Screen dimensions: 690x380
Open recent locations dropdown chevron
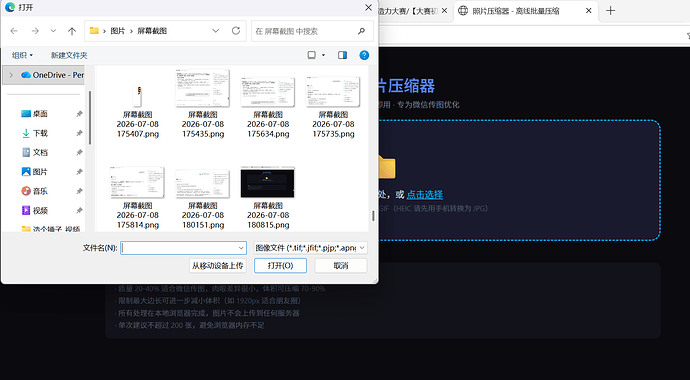[x=53, y=31]
